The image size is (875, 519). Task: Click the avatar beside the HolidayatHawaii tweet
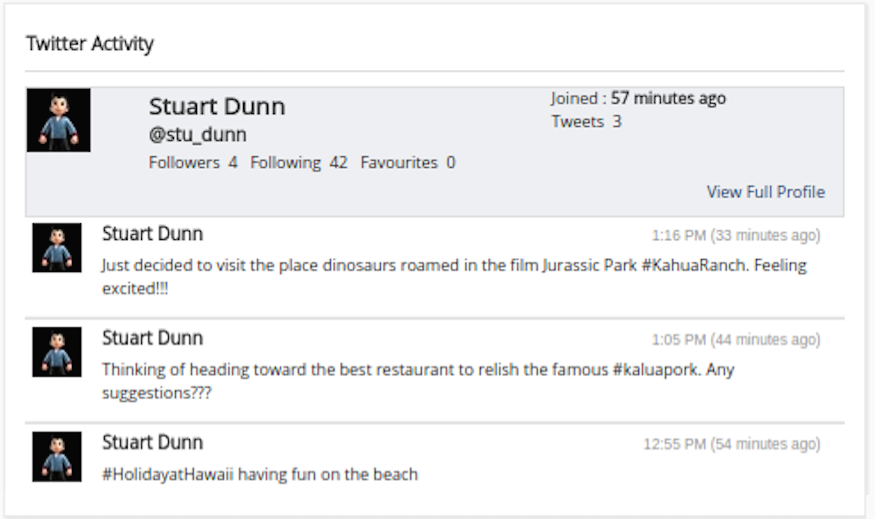coord(57,456)
